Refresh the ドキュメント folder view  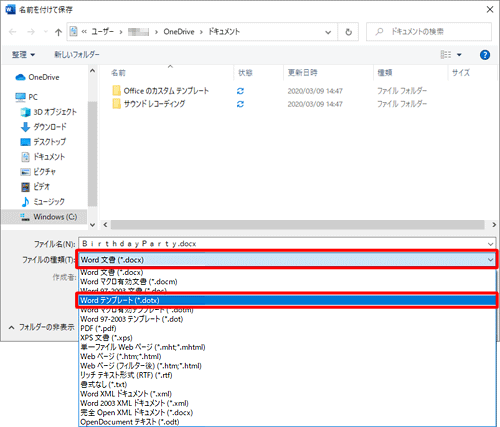coord(348,32)
